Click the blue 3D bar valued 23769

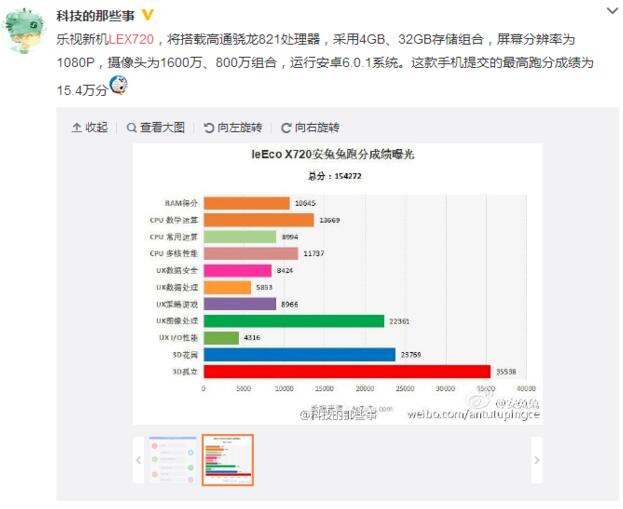300,354
